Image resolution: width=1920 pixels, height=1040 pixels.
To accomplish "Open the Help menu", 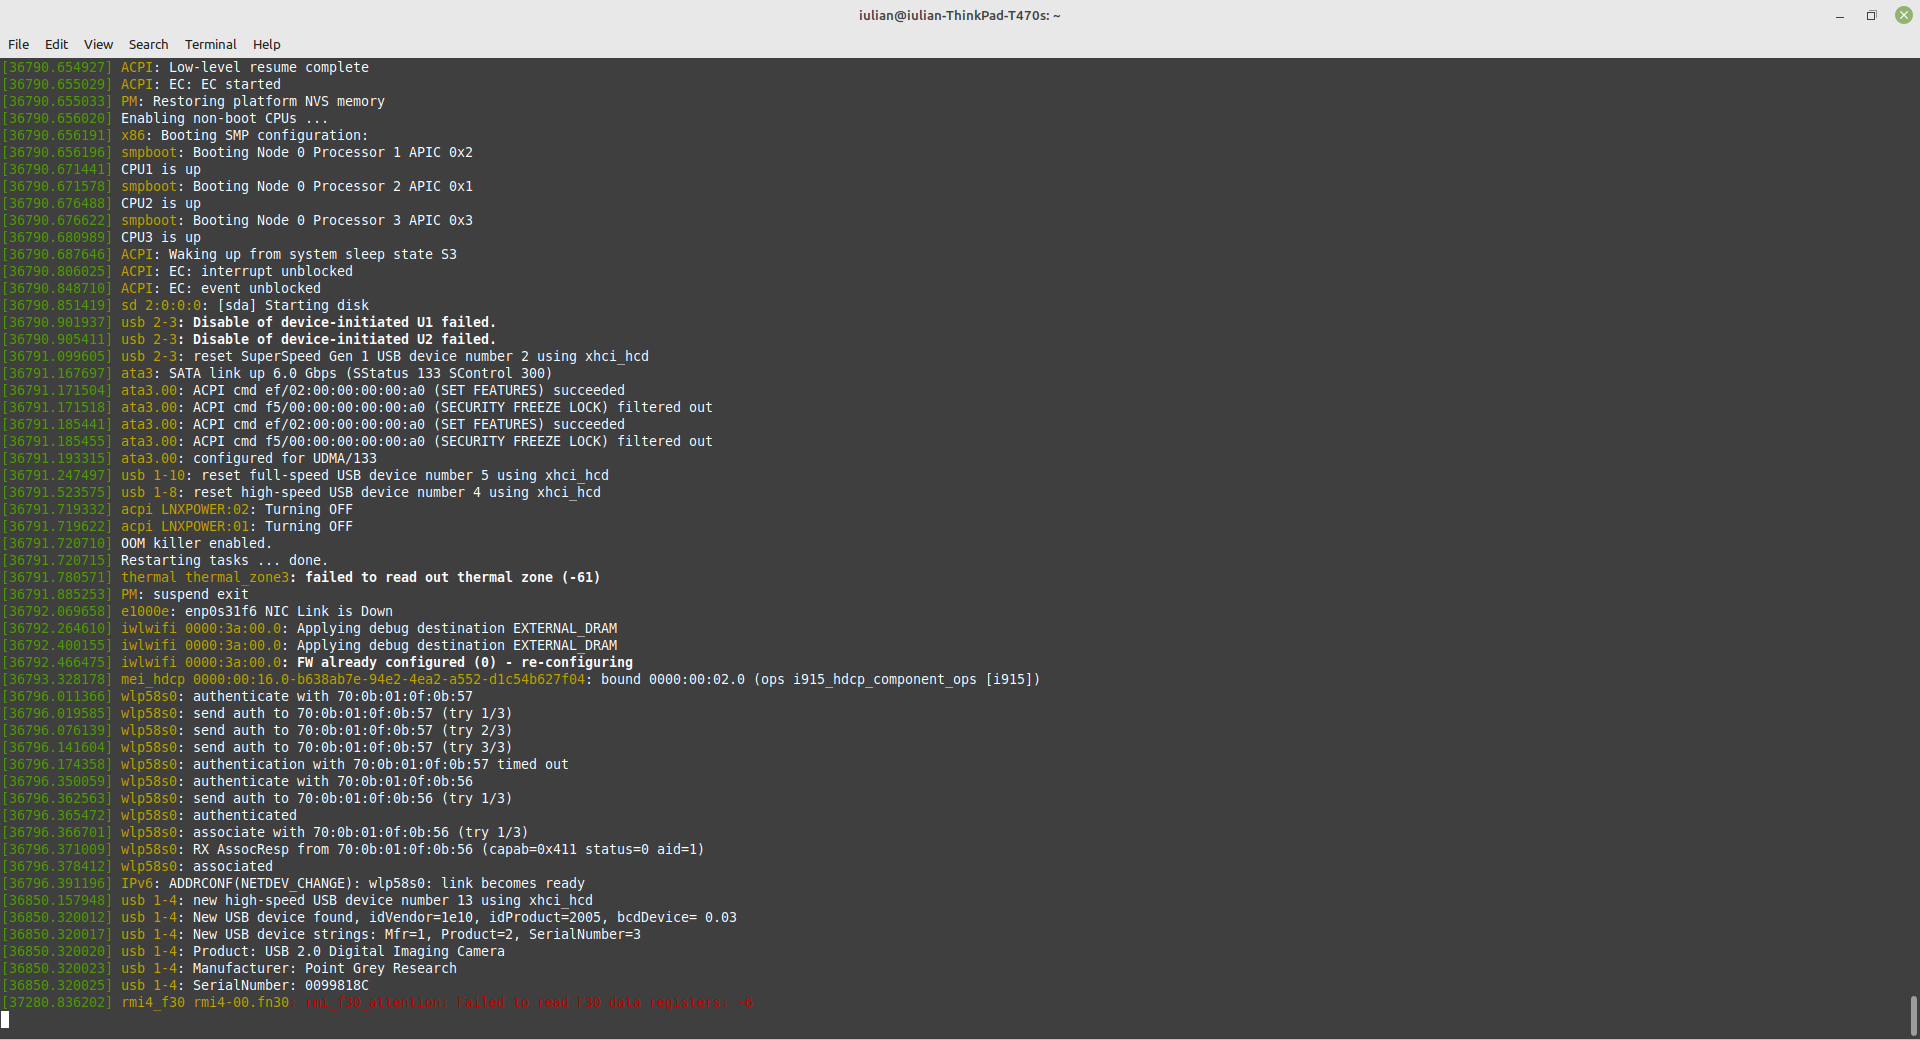I will (265, 44).
